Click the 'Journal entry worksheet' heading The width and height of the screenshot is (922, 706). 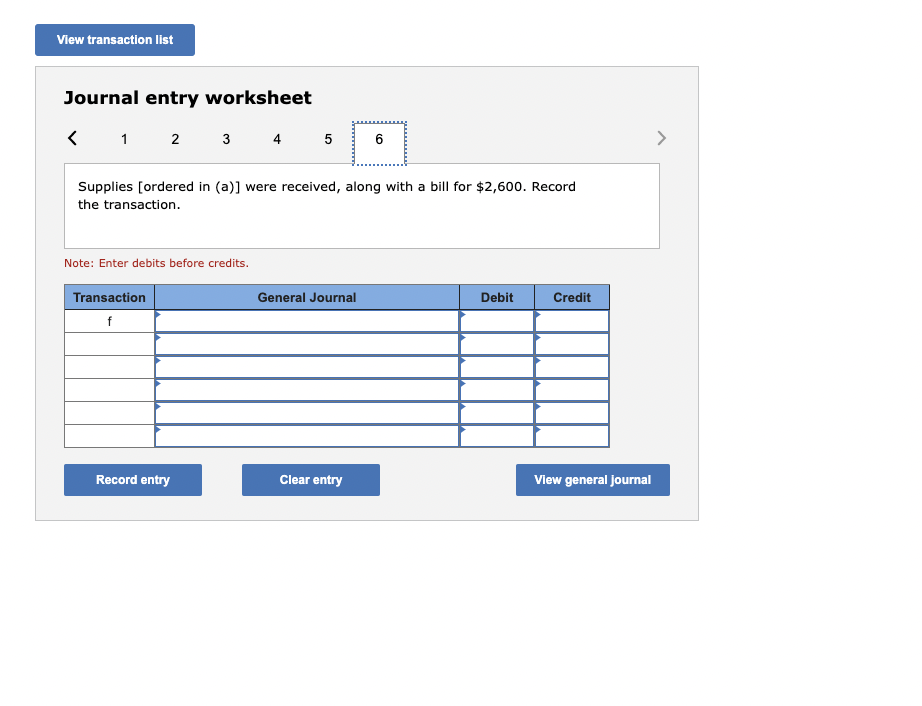(188, 98)
